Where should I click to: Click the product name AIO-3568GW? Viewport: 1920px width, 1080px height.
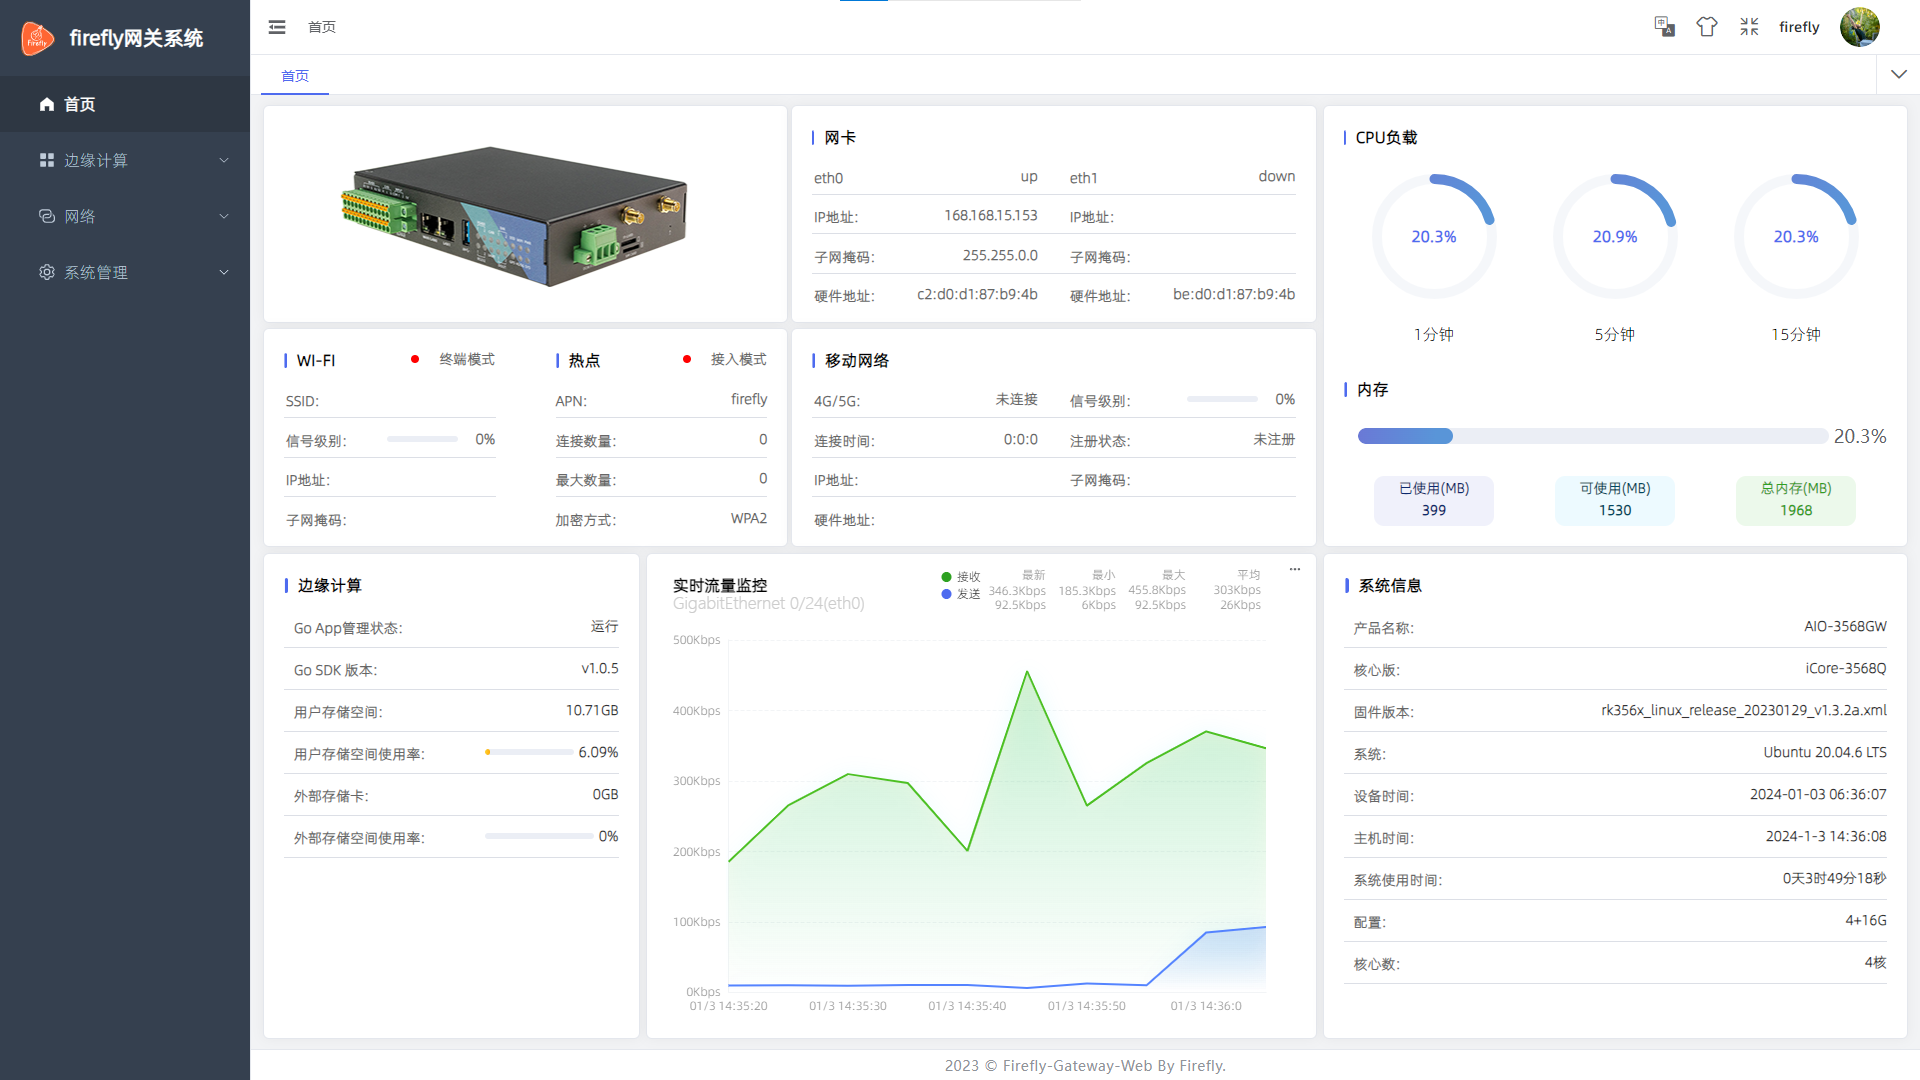pyautogui.click(x=1845, y=626)
